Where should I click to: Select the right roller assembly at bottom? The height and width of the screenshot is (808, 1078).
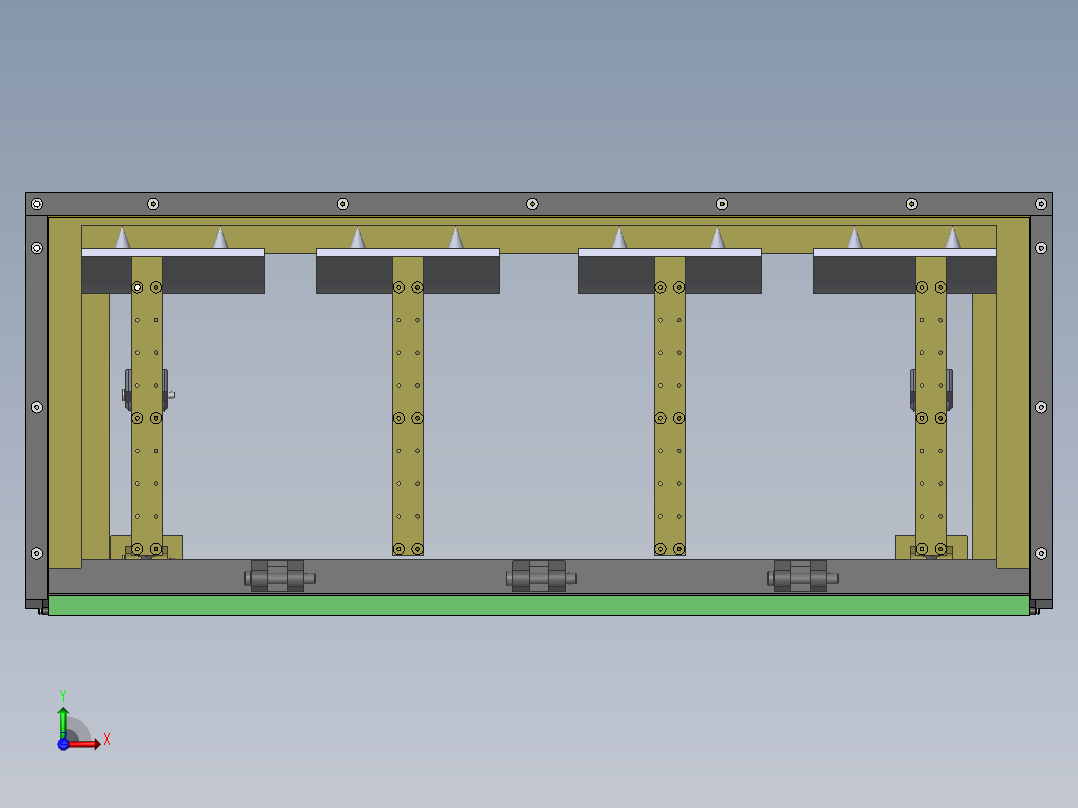800,578
